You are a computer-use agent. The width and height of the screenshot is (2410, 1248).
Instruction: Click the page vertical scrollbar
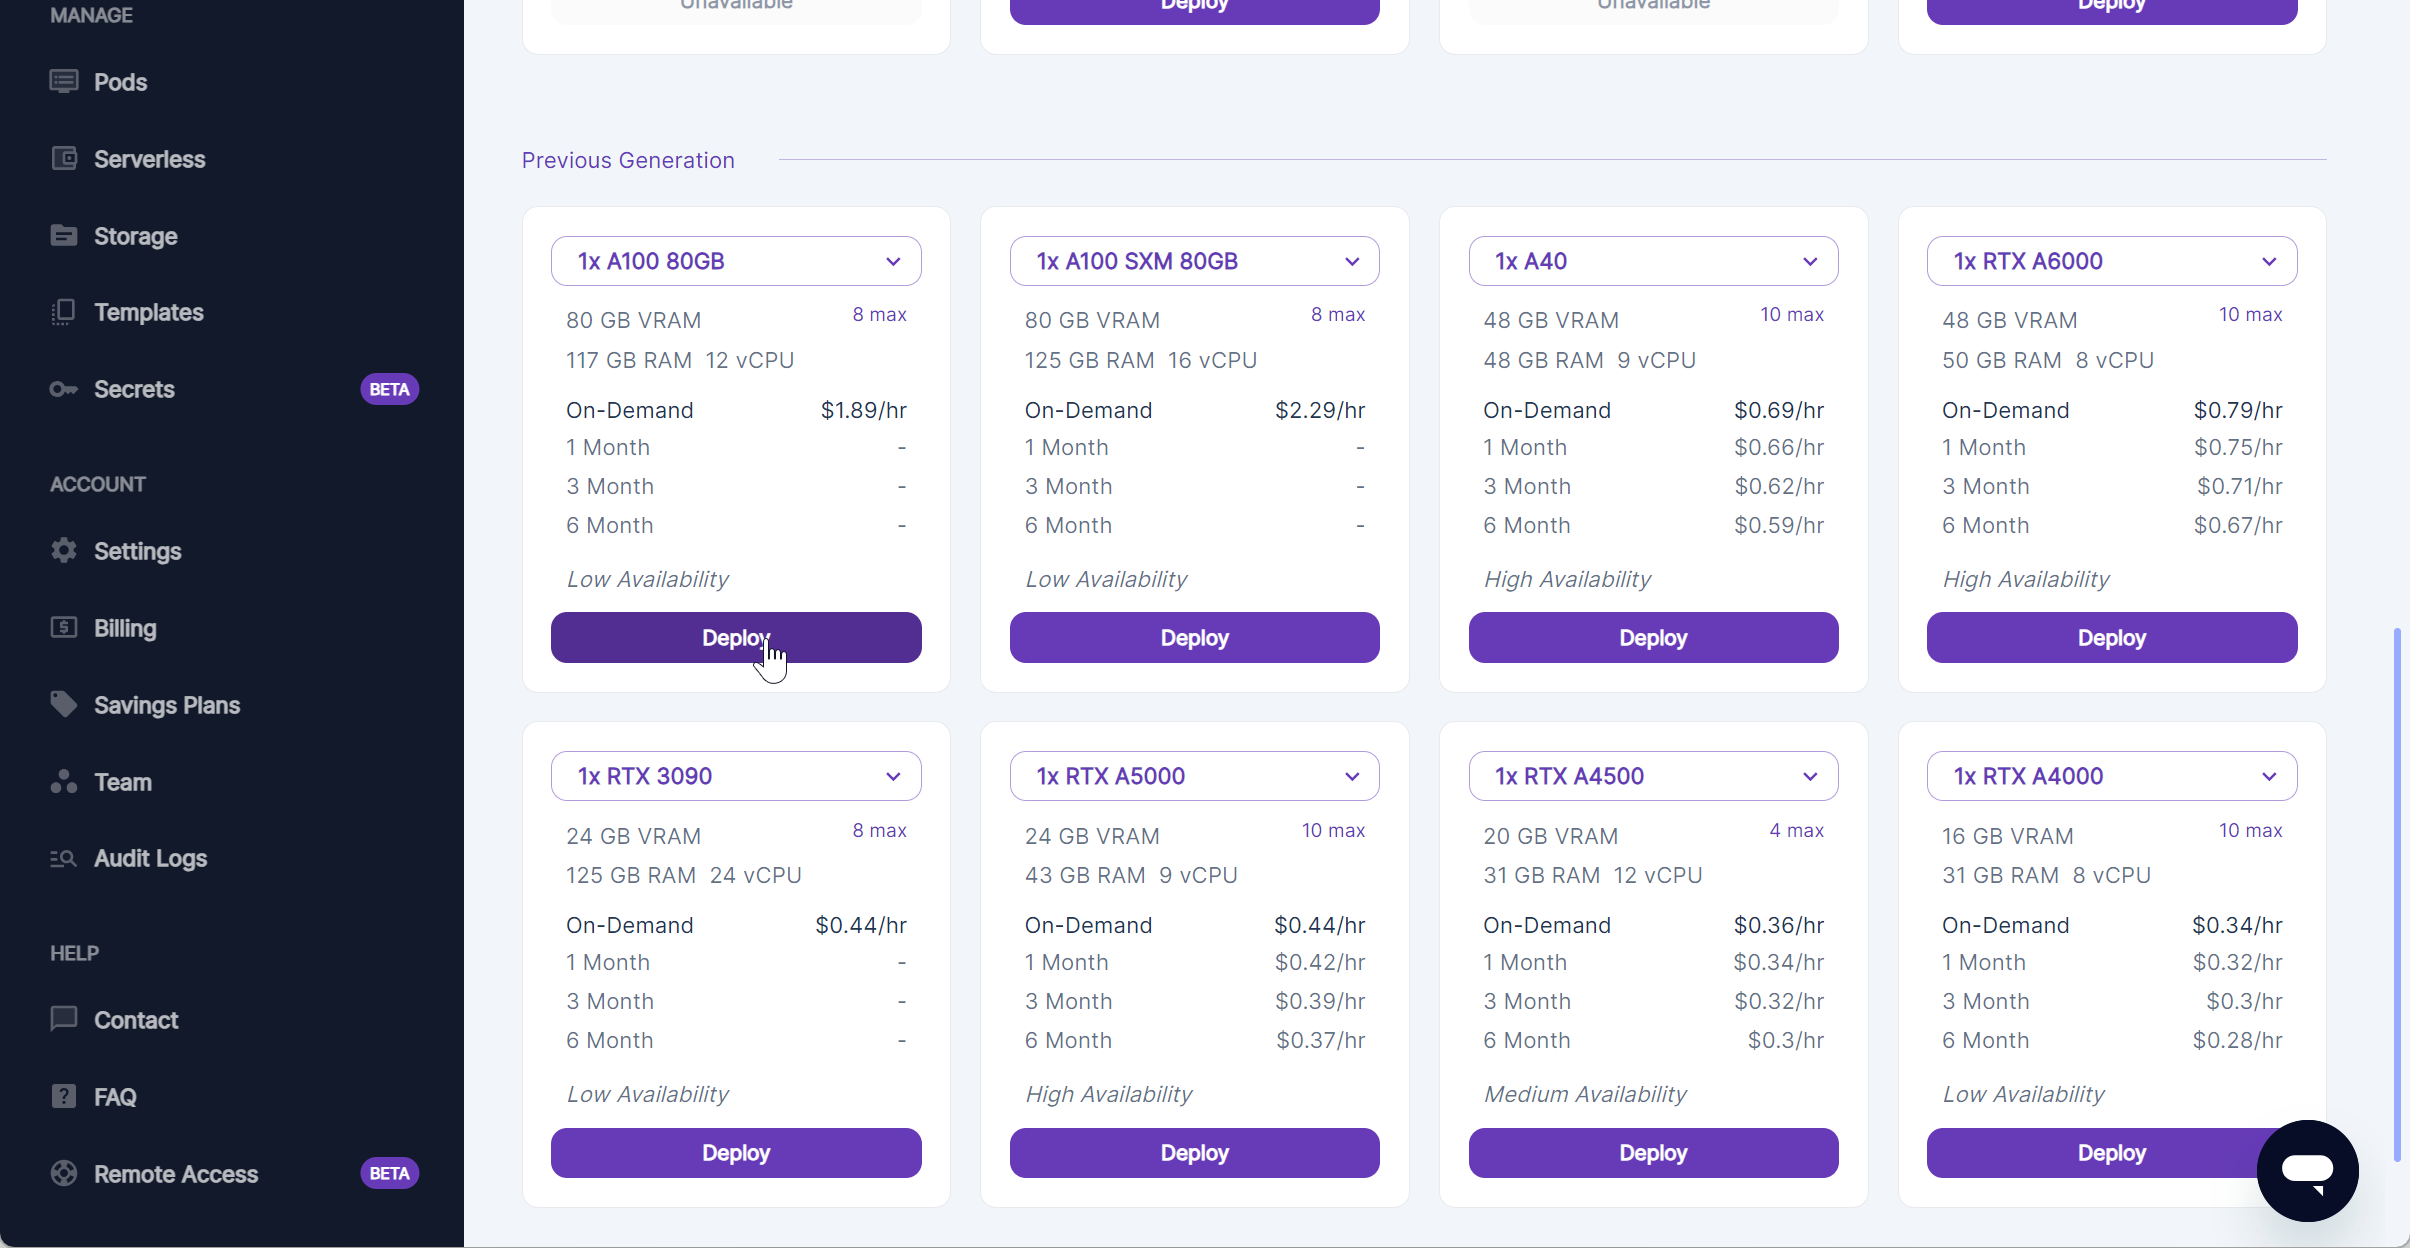[x=2397, y=895]
